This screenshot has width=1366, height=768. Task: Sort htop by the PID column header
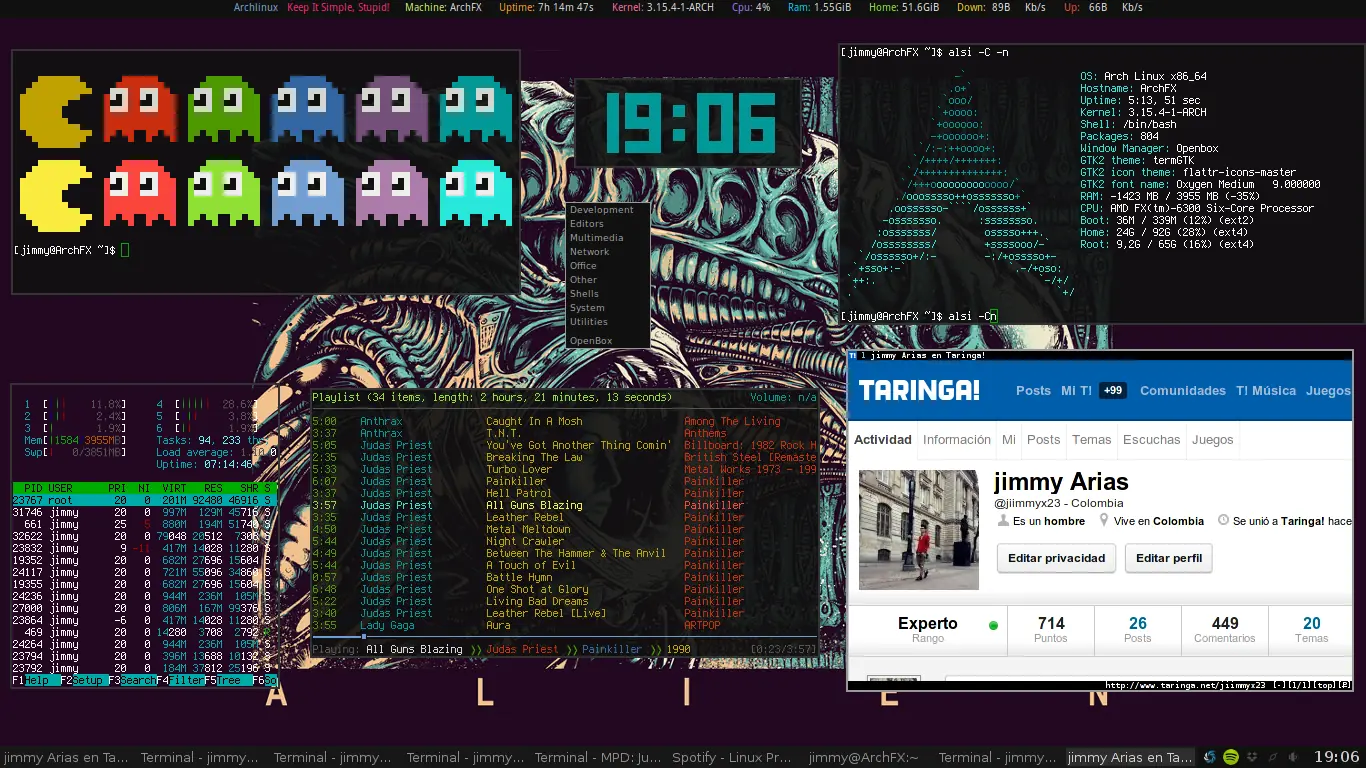click(34, 488)
